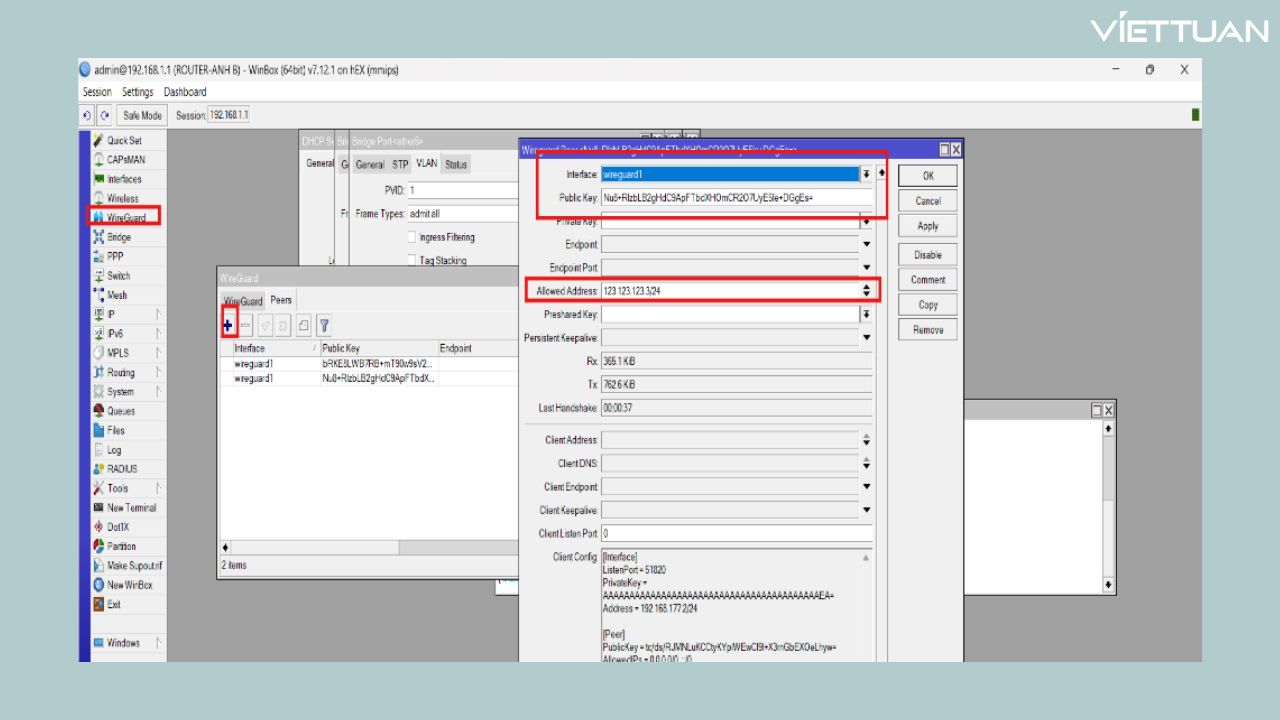This screenshot has width=1280, height=720.
Task: Click the Allowed Address input field
Action: pyautogui.click(x=730, y=290)
